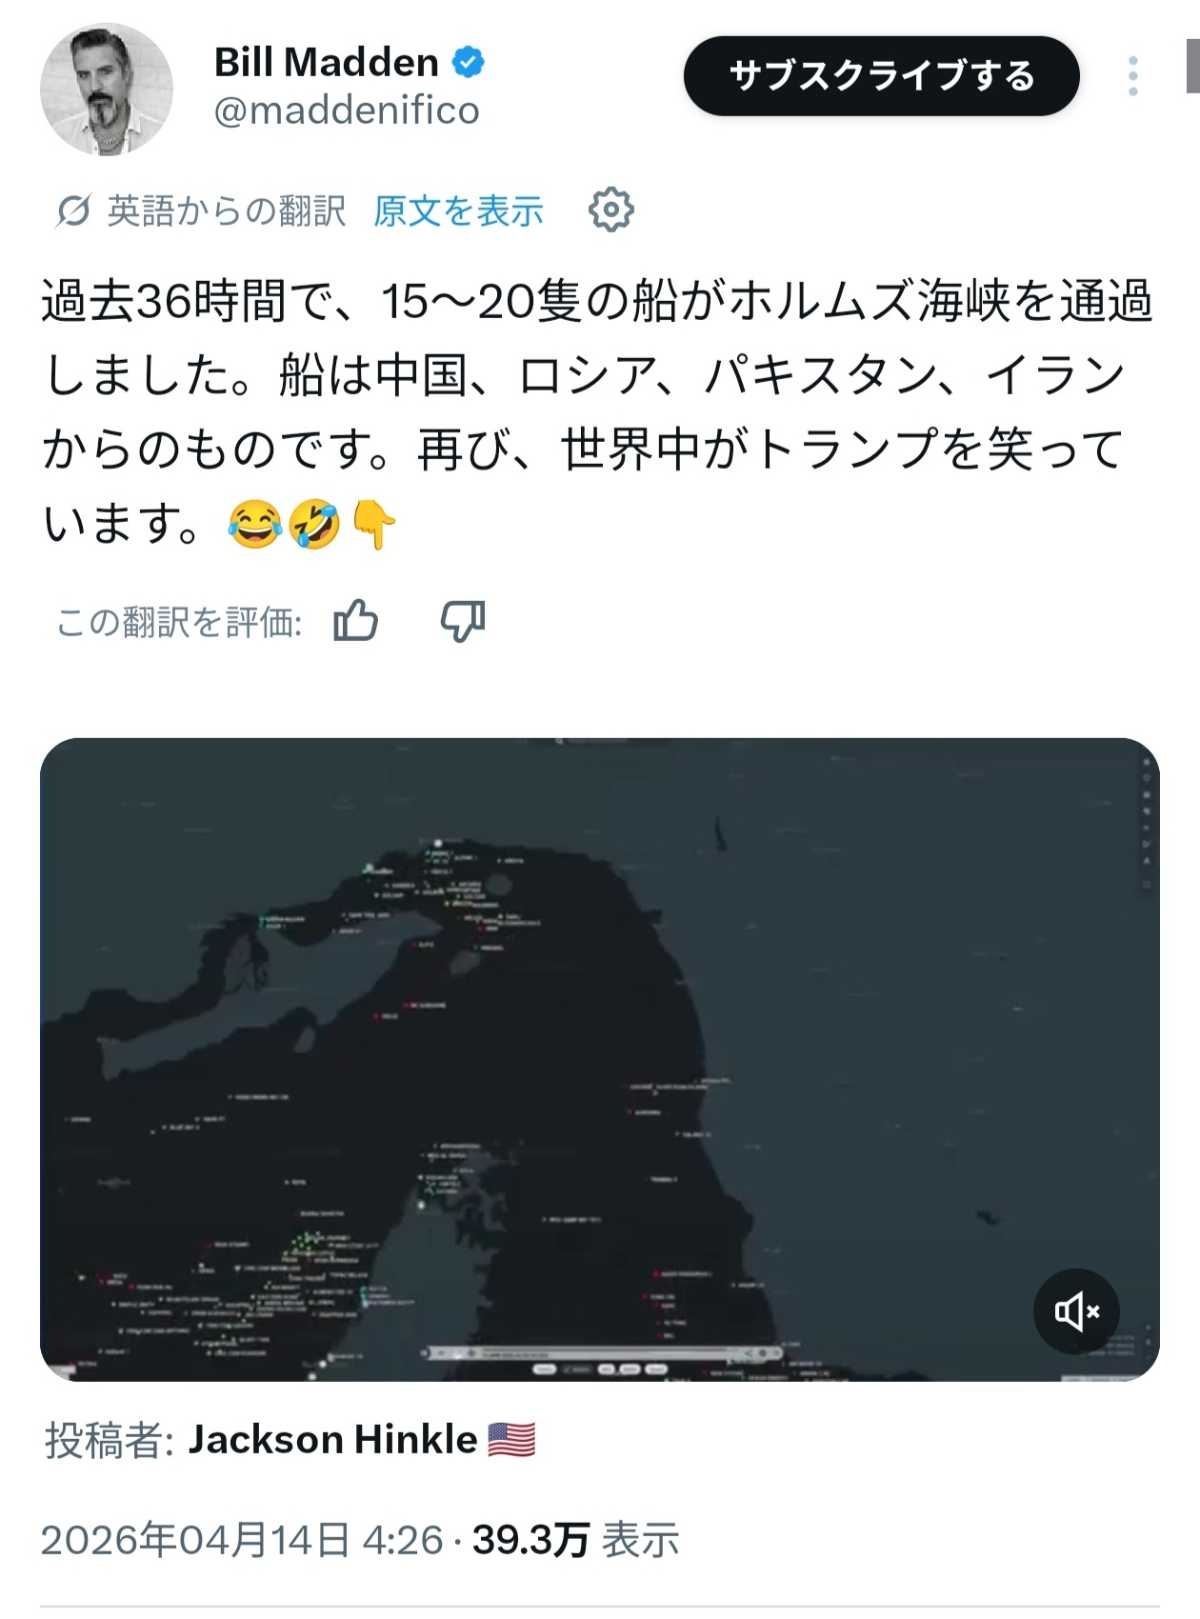Rate translation with thumbs down icon
Viewport: 1200px width, 1619px height.
coord(463,621)
